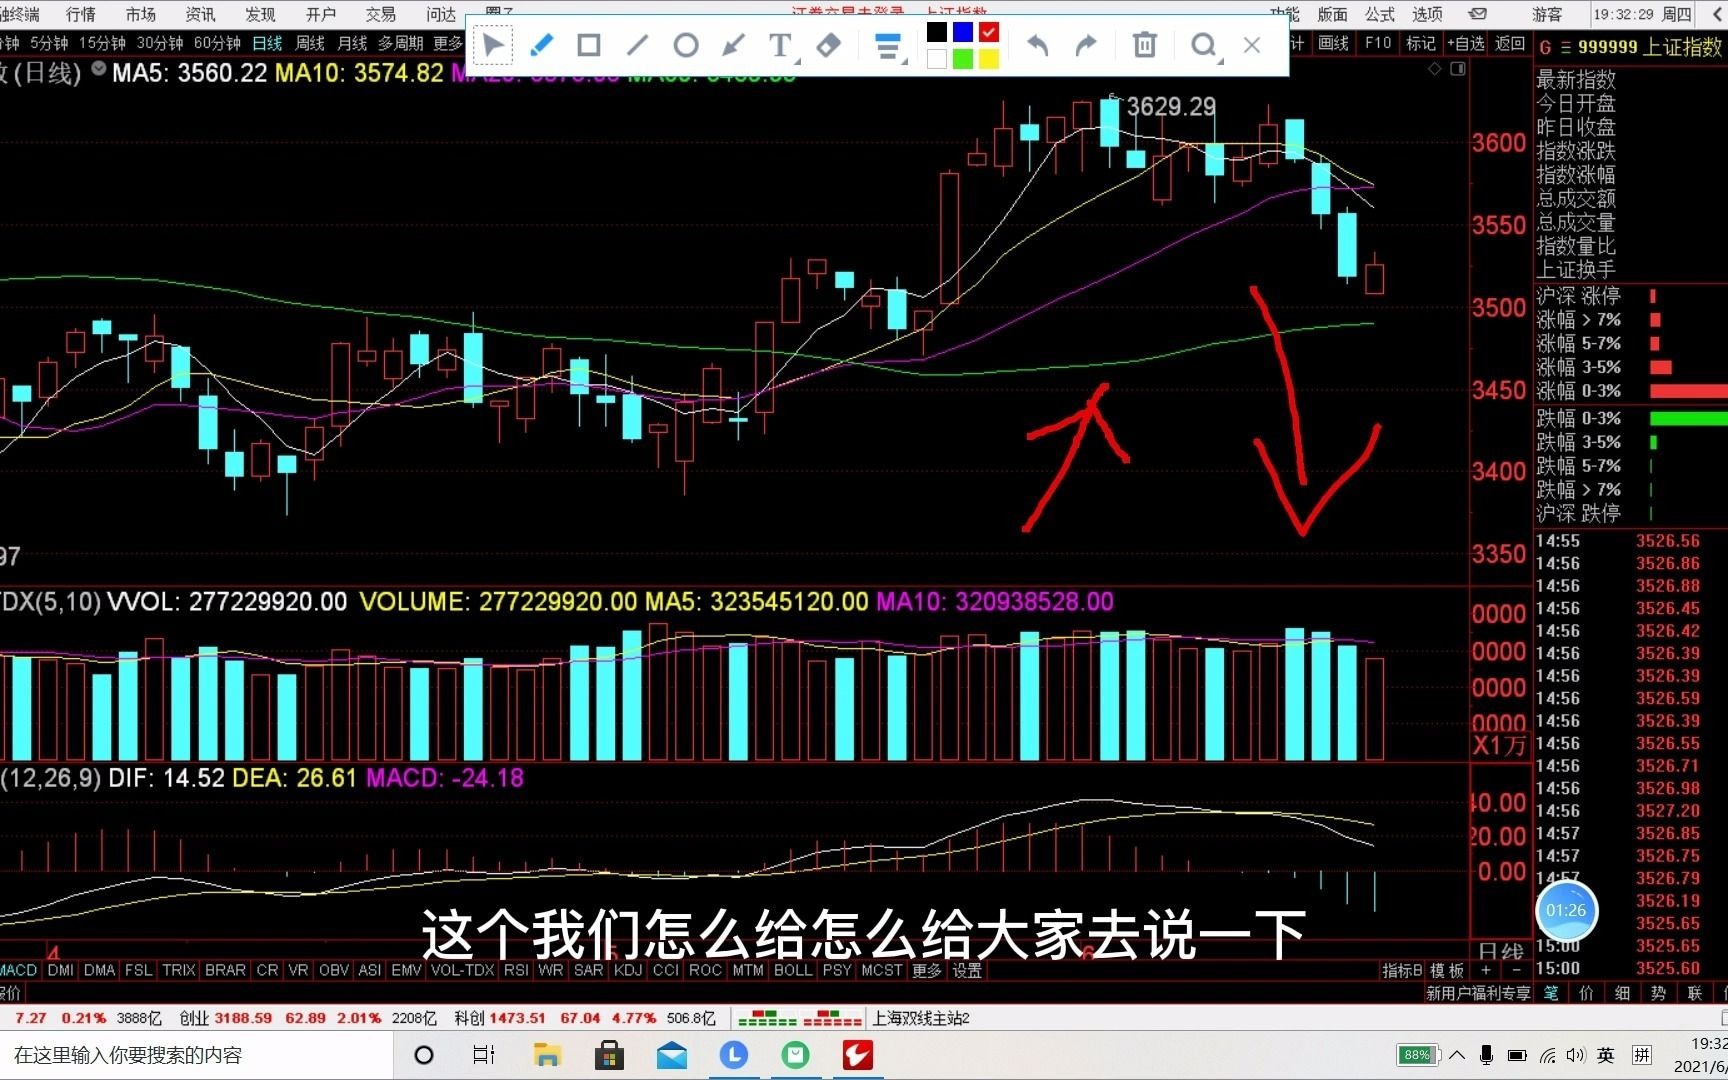Open the 版面 menu
The width and height of the screenshot is (1728, 1080).
coord(1332,13)
